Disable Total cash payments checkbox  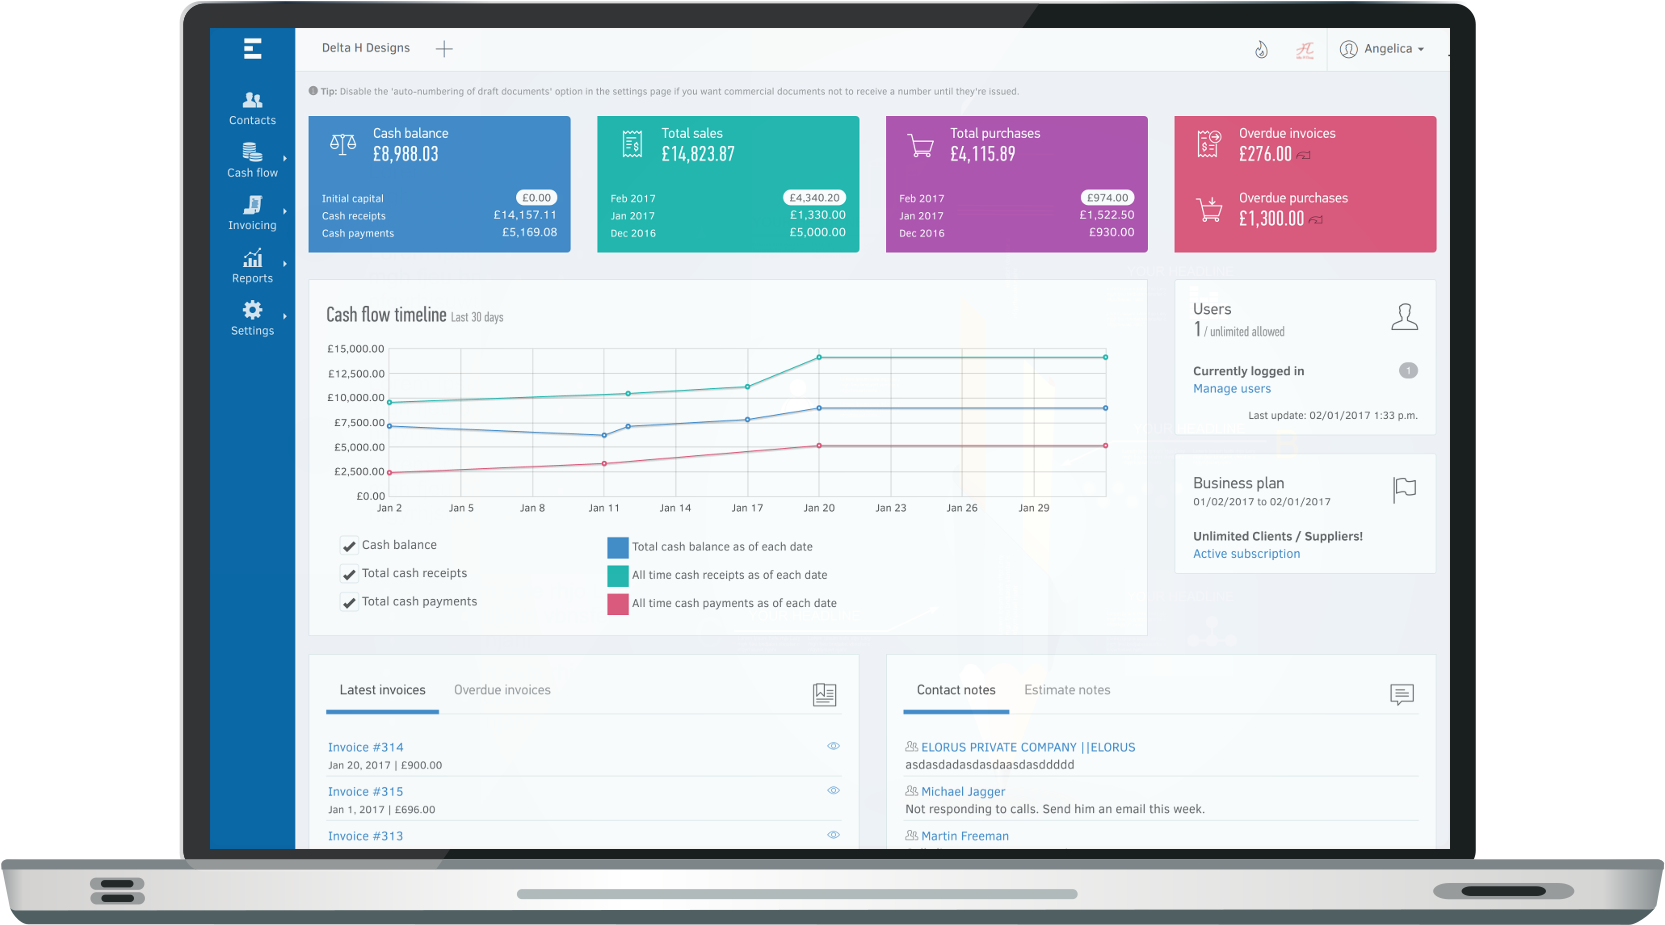pos(349,602)
